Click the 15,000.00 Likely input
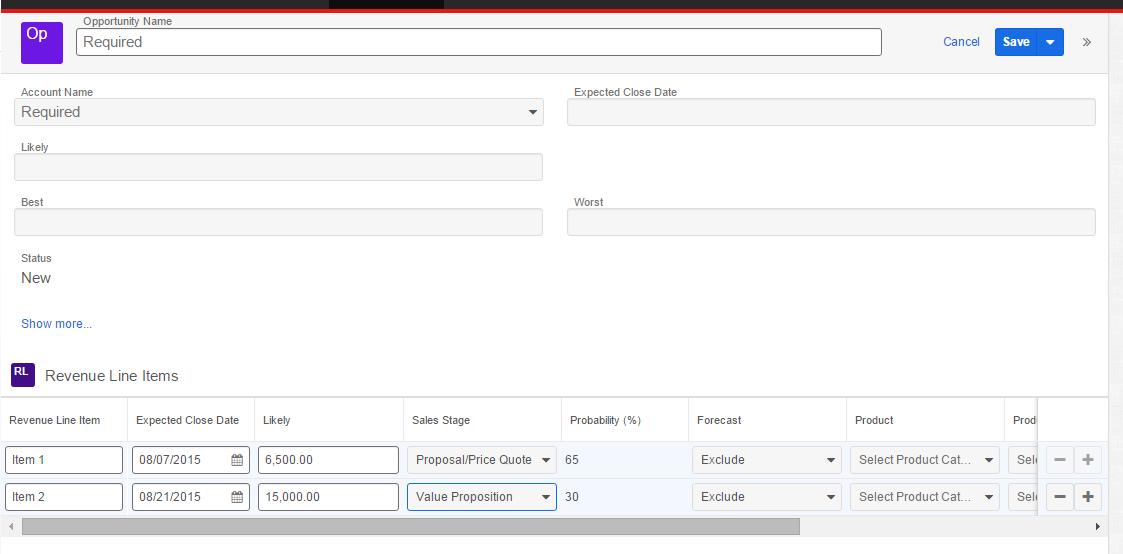 (328, 497)
